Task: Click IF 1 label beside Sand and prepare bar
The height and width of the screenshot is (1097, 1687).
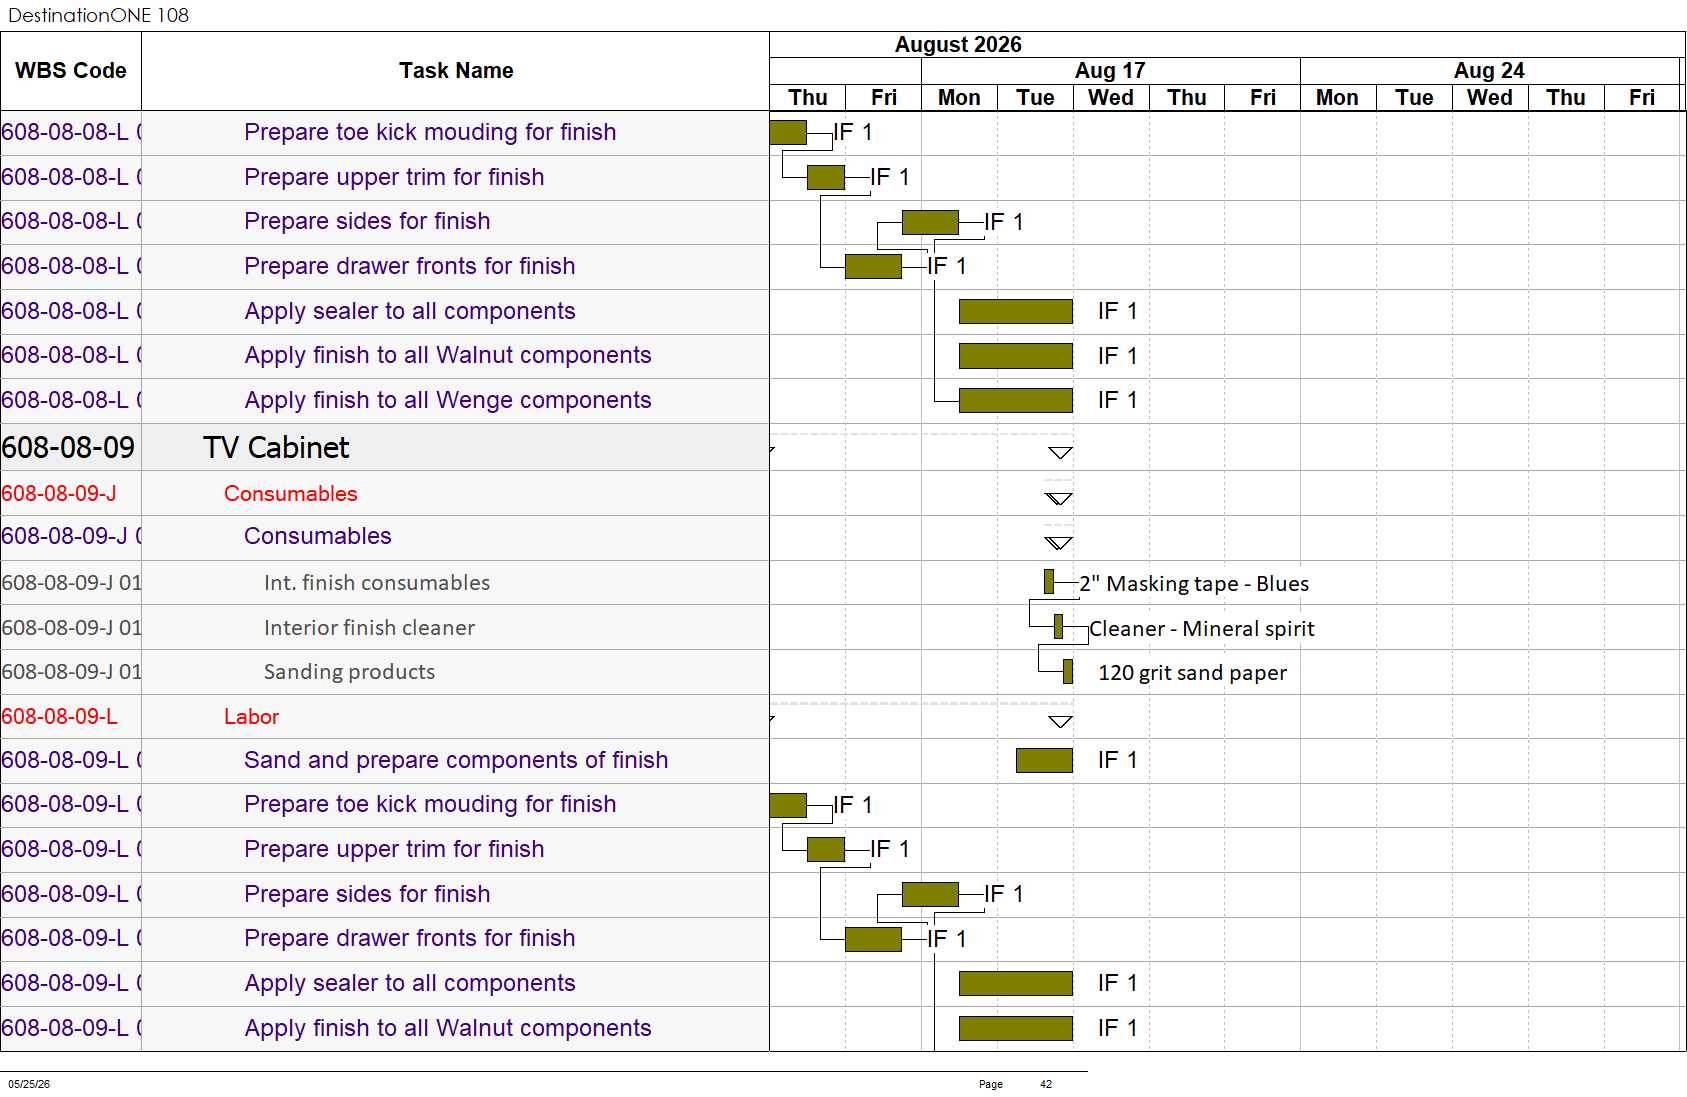Action: click(x=1117, y=760)
